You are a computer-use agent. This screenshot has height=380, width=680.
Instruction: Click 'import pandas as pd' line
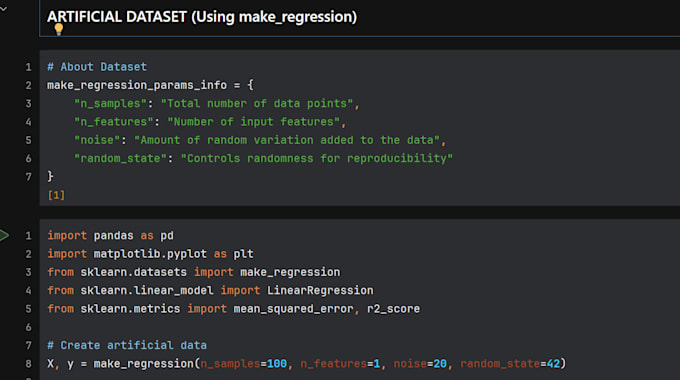[111, 236]
